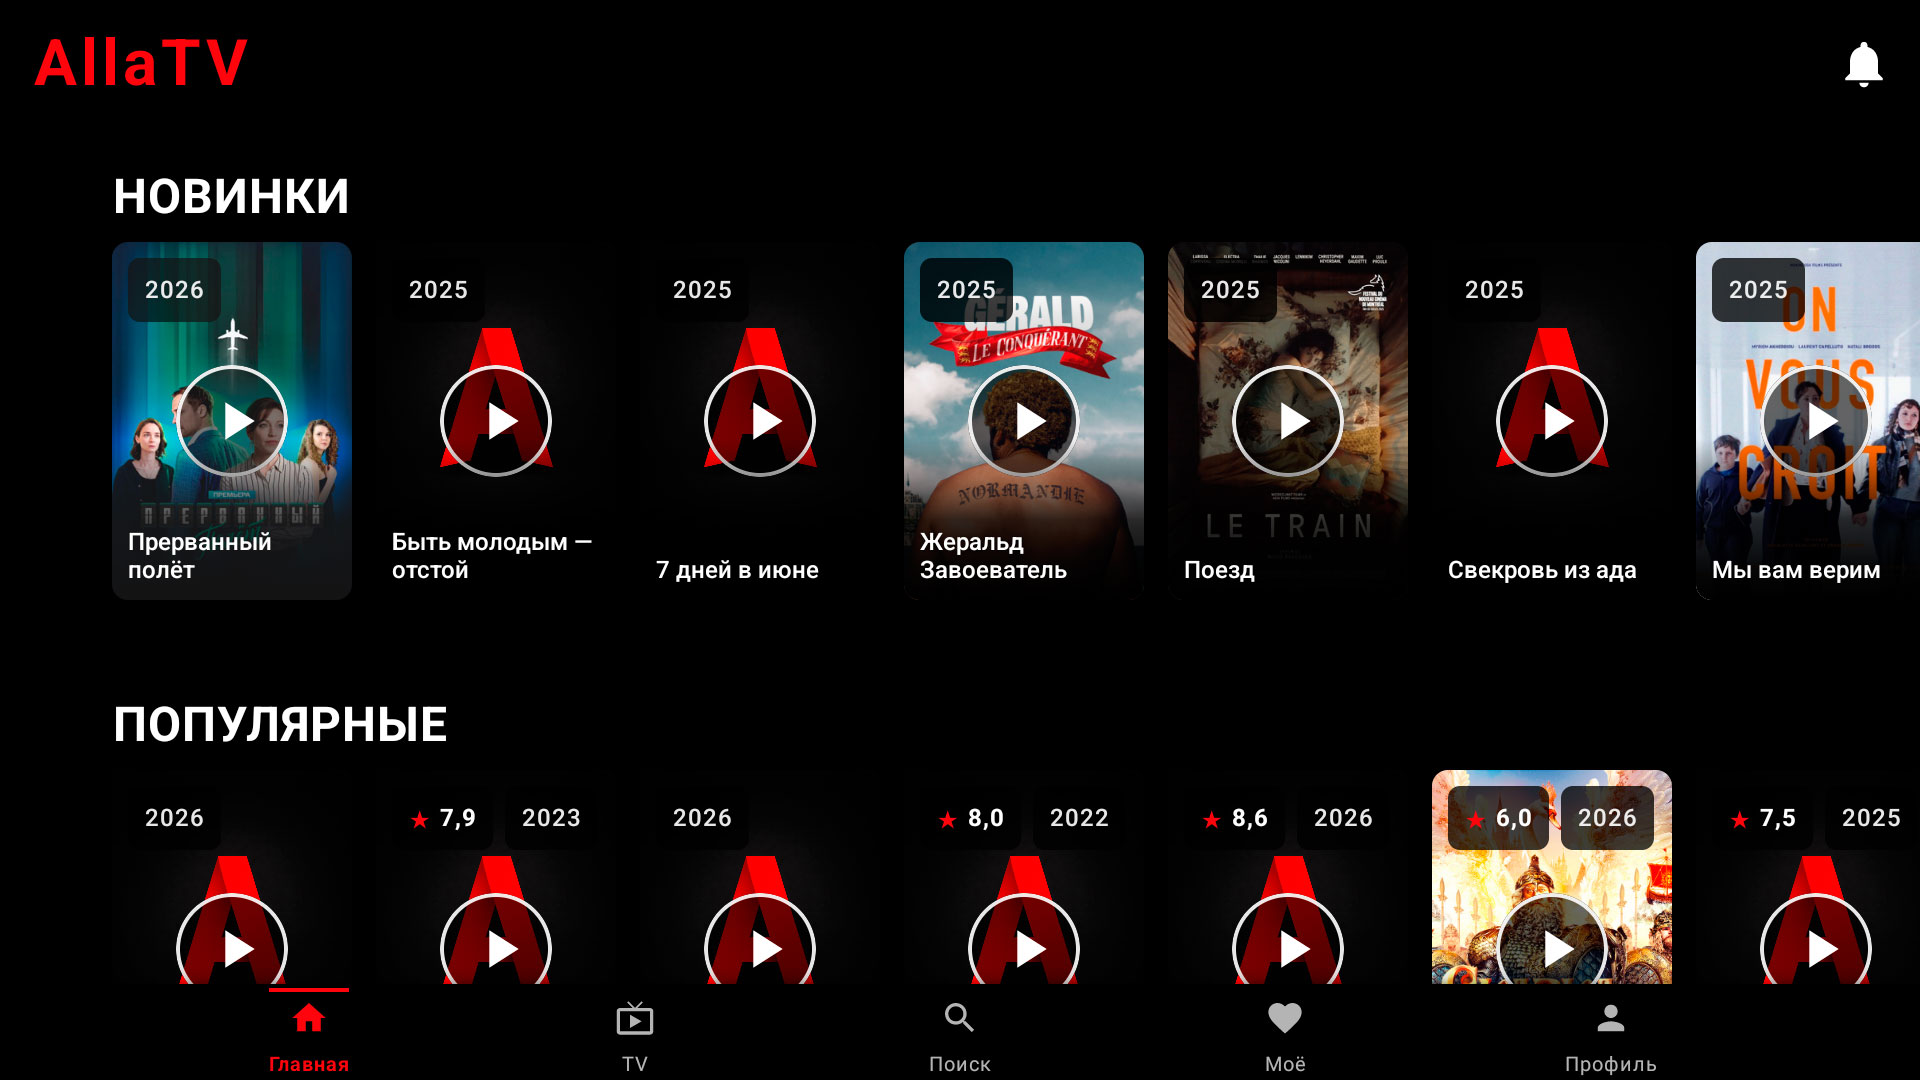Switch to the TV tab
This screenshot has width=1920, height=1080.
point(634,1037)
